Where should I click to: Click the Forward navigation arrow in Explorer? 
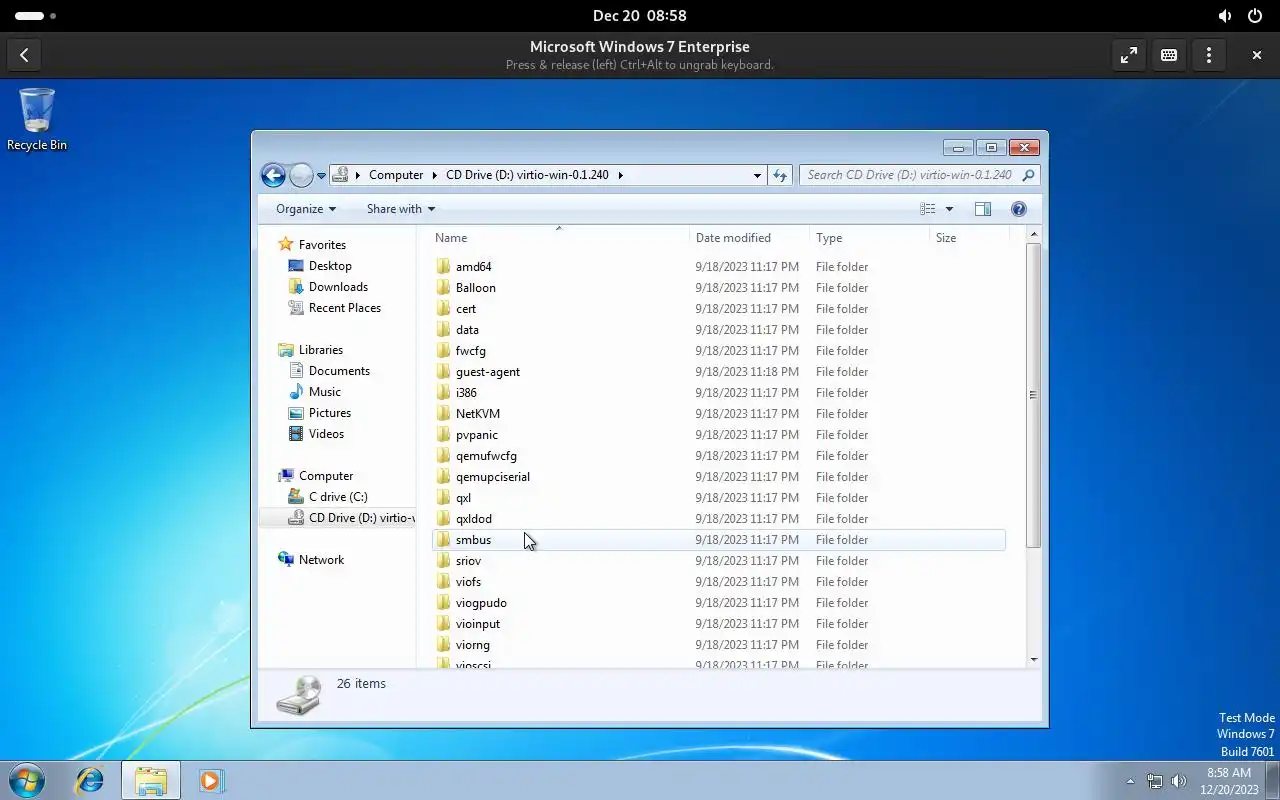[x=301, y=175]
